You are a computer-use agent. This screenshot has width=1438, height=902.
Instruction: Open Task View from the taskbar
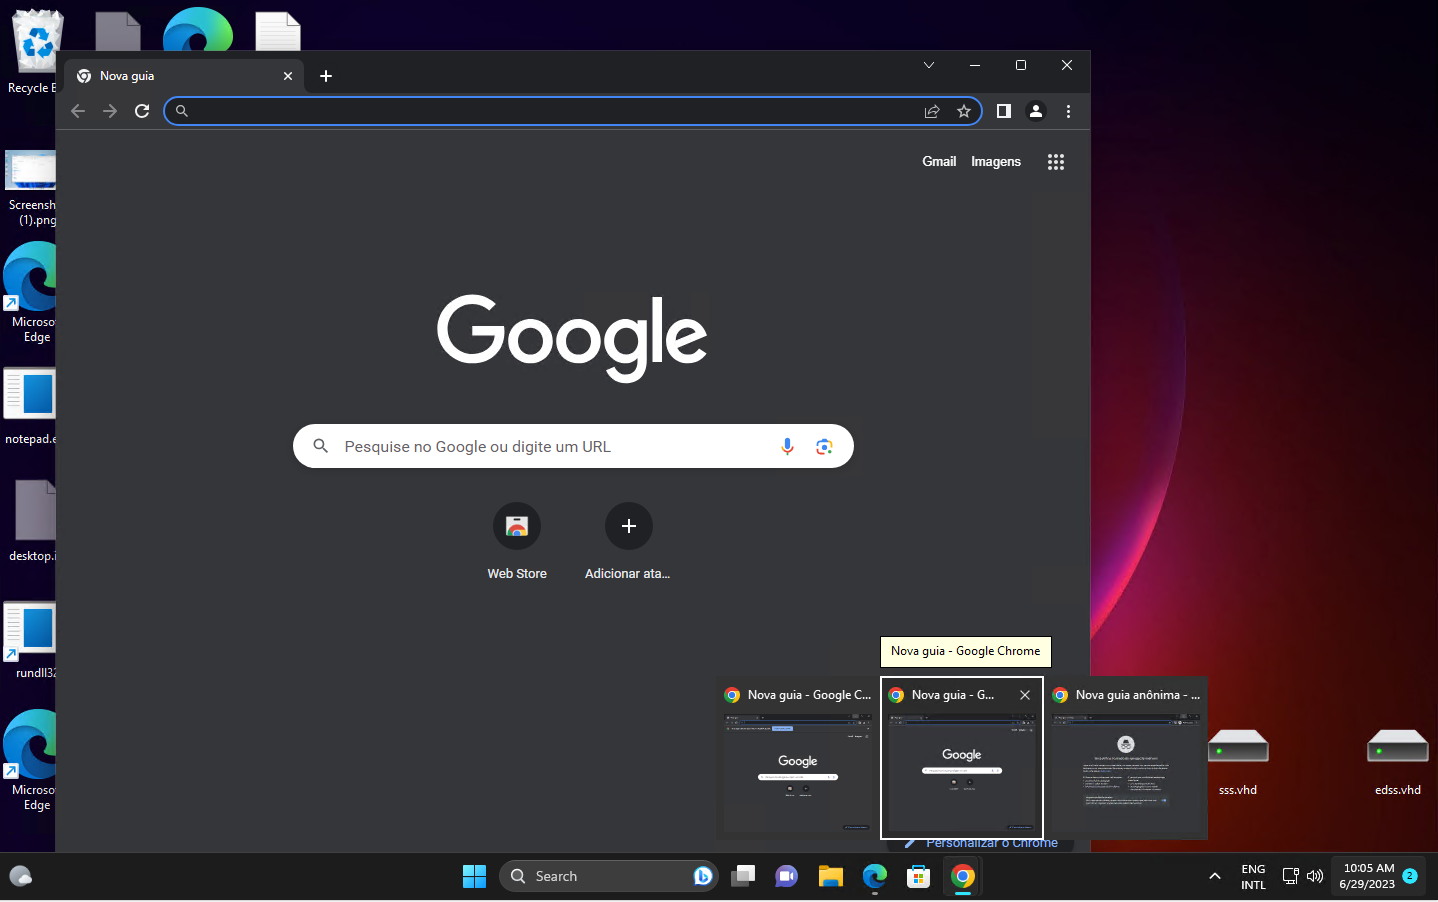tap(743, 877)
